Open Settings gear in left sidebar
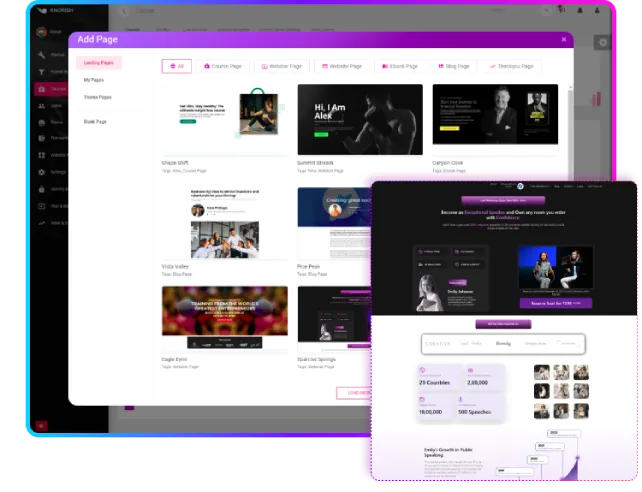Screen dimensions: 642x492 (42, 172)
